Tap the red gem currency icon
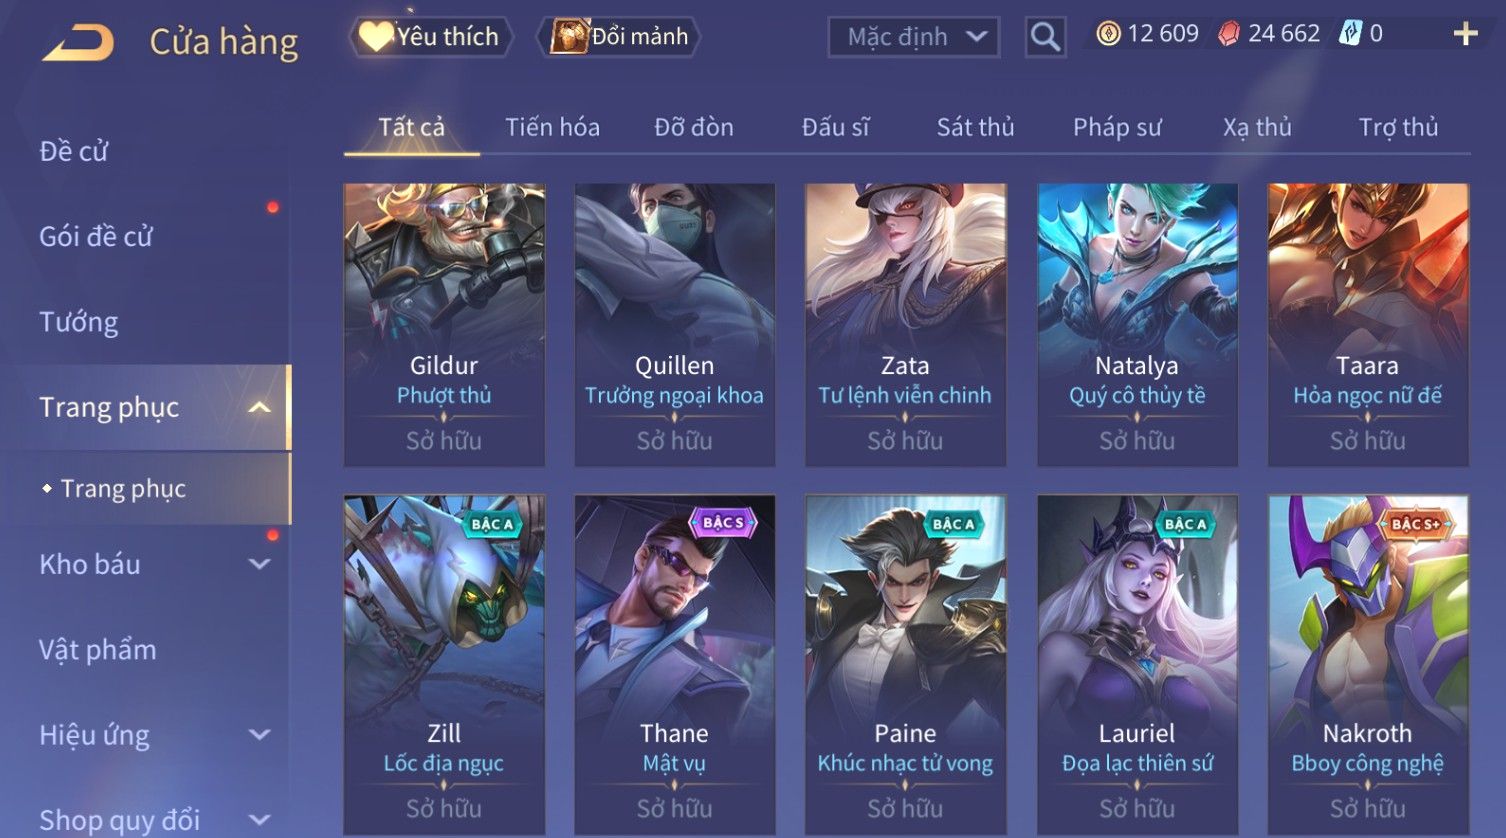This screenshot has height=838, width=1506. [x=1229, y=34]
